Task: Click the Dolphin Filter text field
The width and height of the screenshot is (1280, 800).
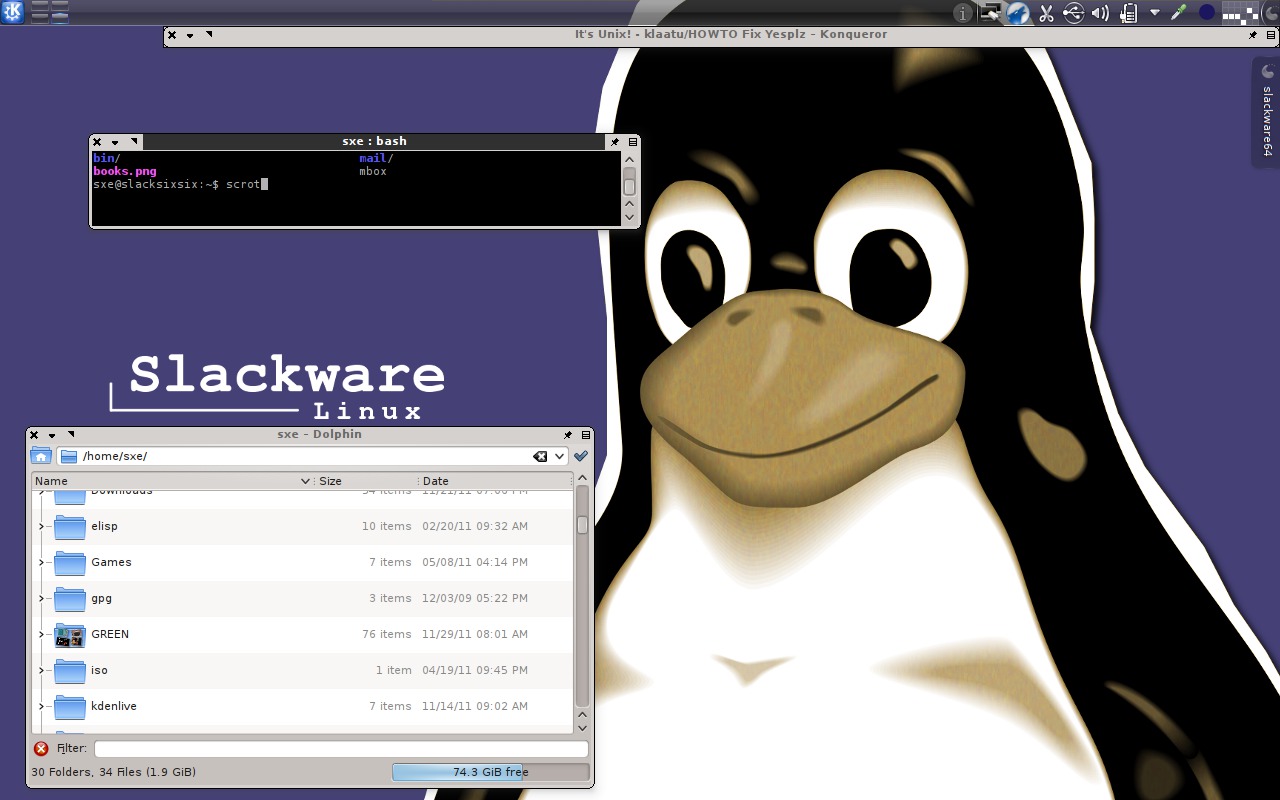Action: point(341,748)
